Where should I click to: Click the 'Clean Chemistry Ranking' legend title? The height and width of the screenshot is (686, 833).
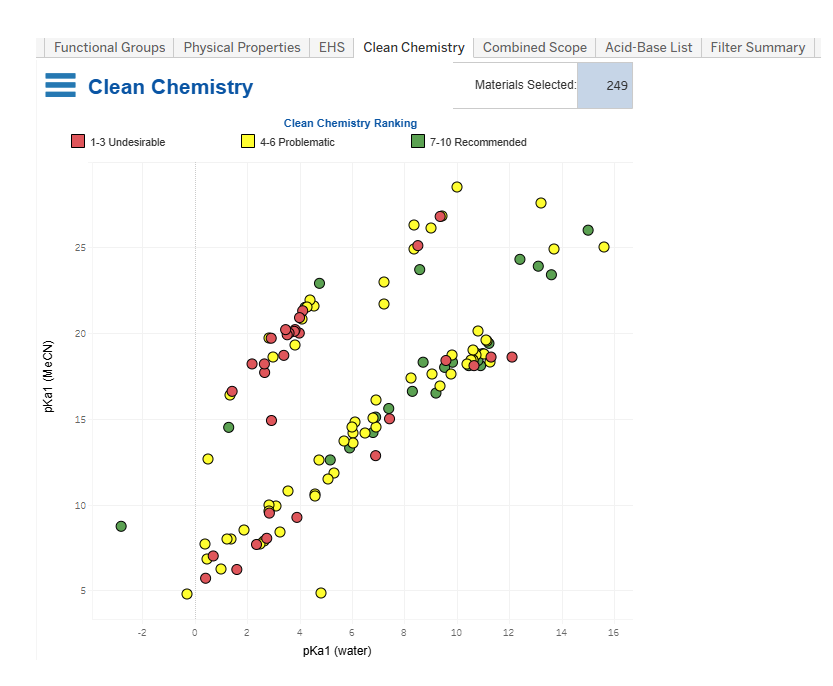pyautogui.click(x=350, y=123)
